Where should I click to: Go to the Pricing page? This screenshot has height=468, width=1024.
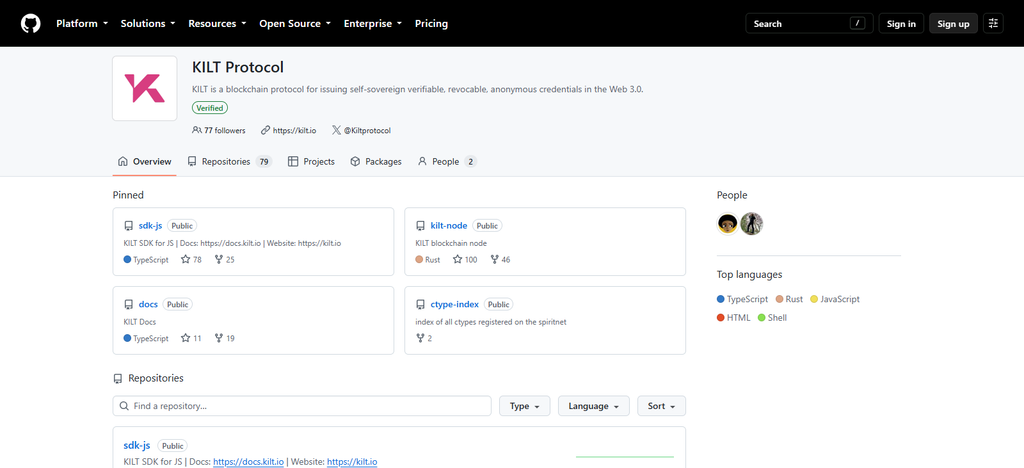432,23
